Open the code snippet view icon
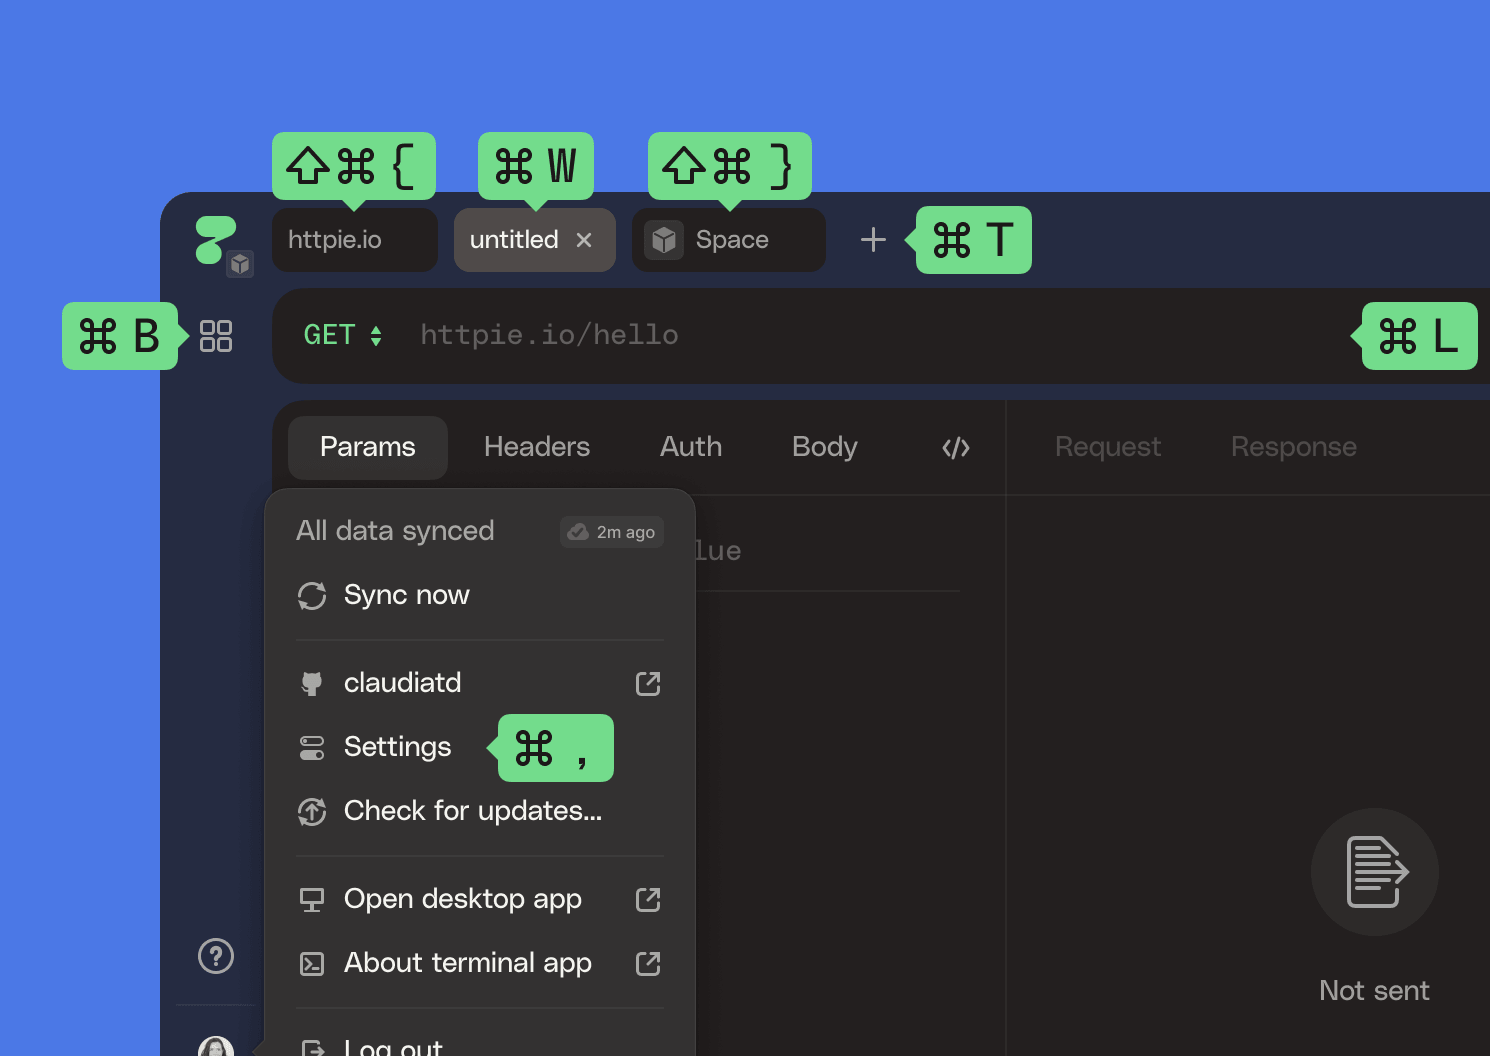 pos(956,447)
